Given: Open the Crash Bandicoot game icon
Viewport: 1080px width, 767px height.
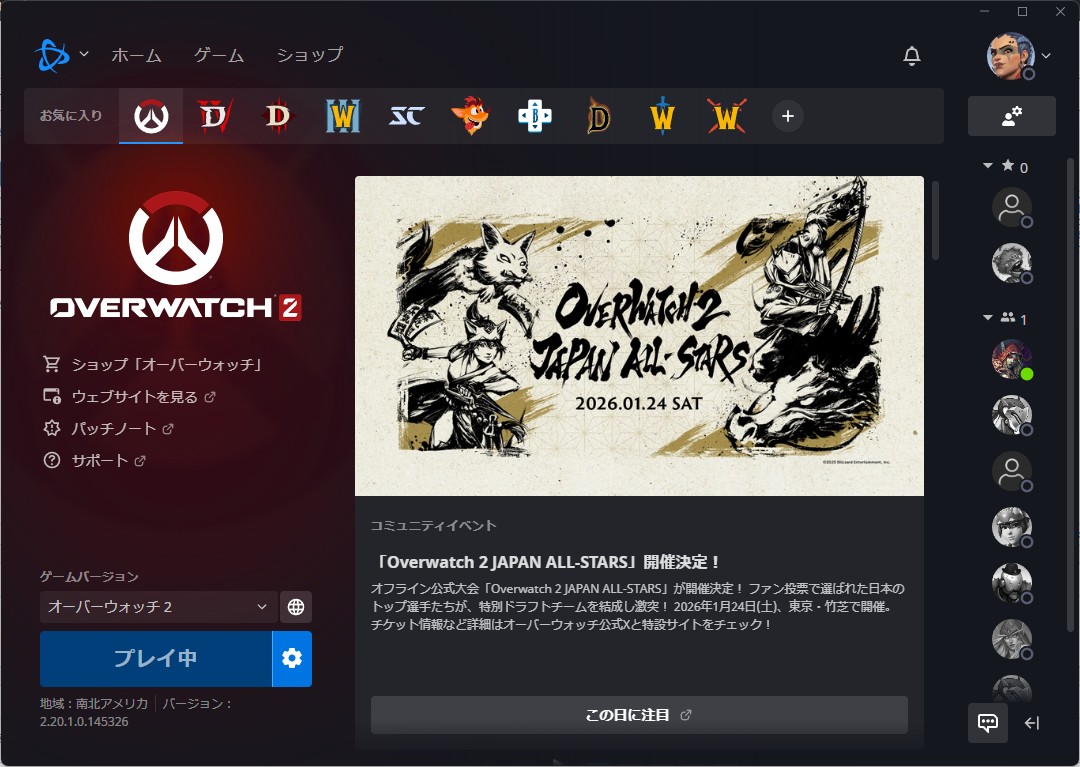Looking at the screenshot, I should pyautogui.click(x=470, y=117).
